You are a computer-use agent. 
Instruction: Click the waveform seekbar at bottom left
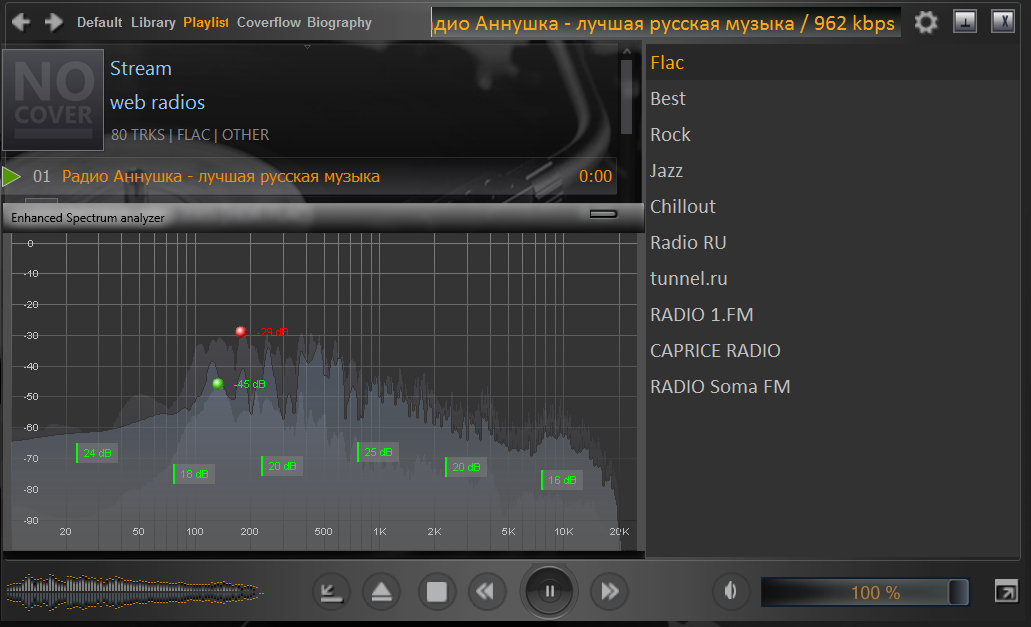[132, 592]
